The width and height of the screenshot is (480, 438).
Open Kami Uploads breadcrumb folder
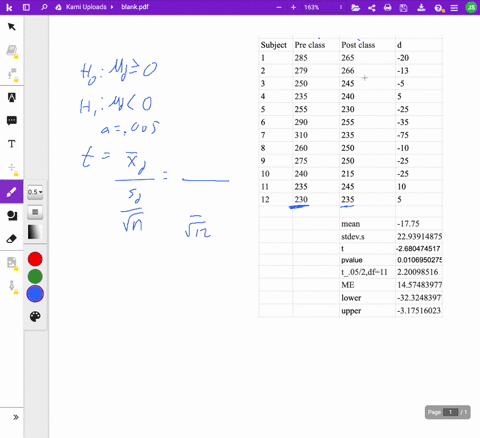(86, 7)
